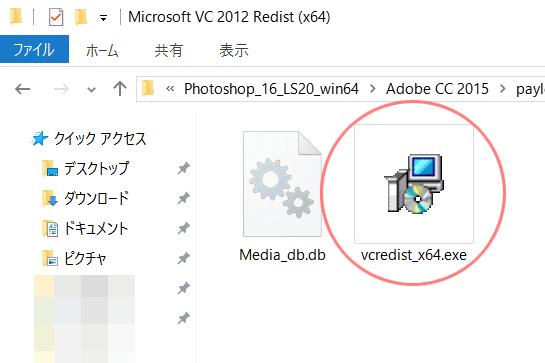Click the folder system icon in title bar

[x=16, y=17]
